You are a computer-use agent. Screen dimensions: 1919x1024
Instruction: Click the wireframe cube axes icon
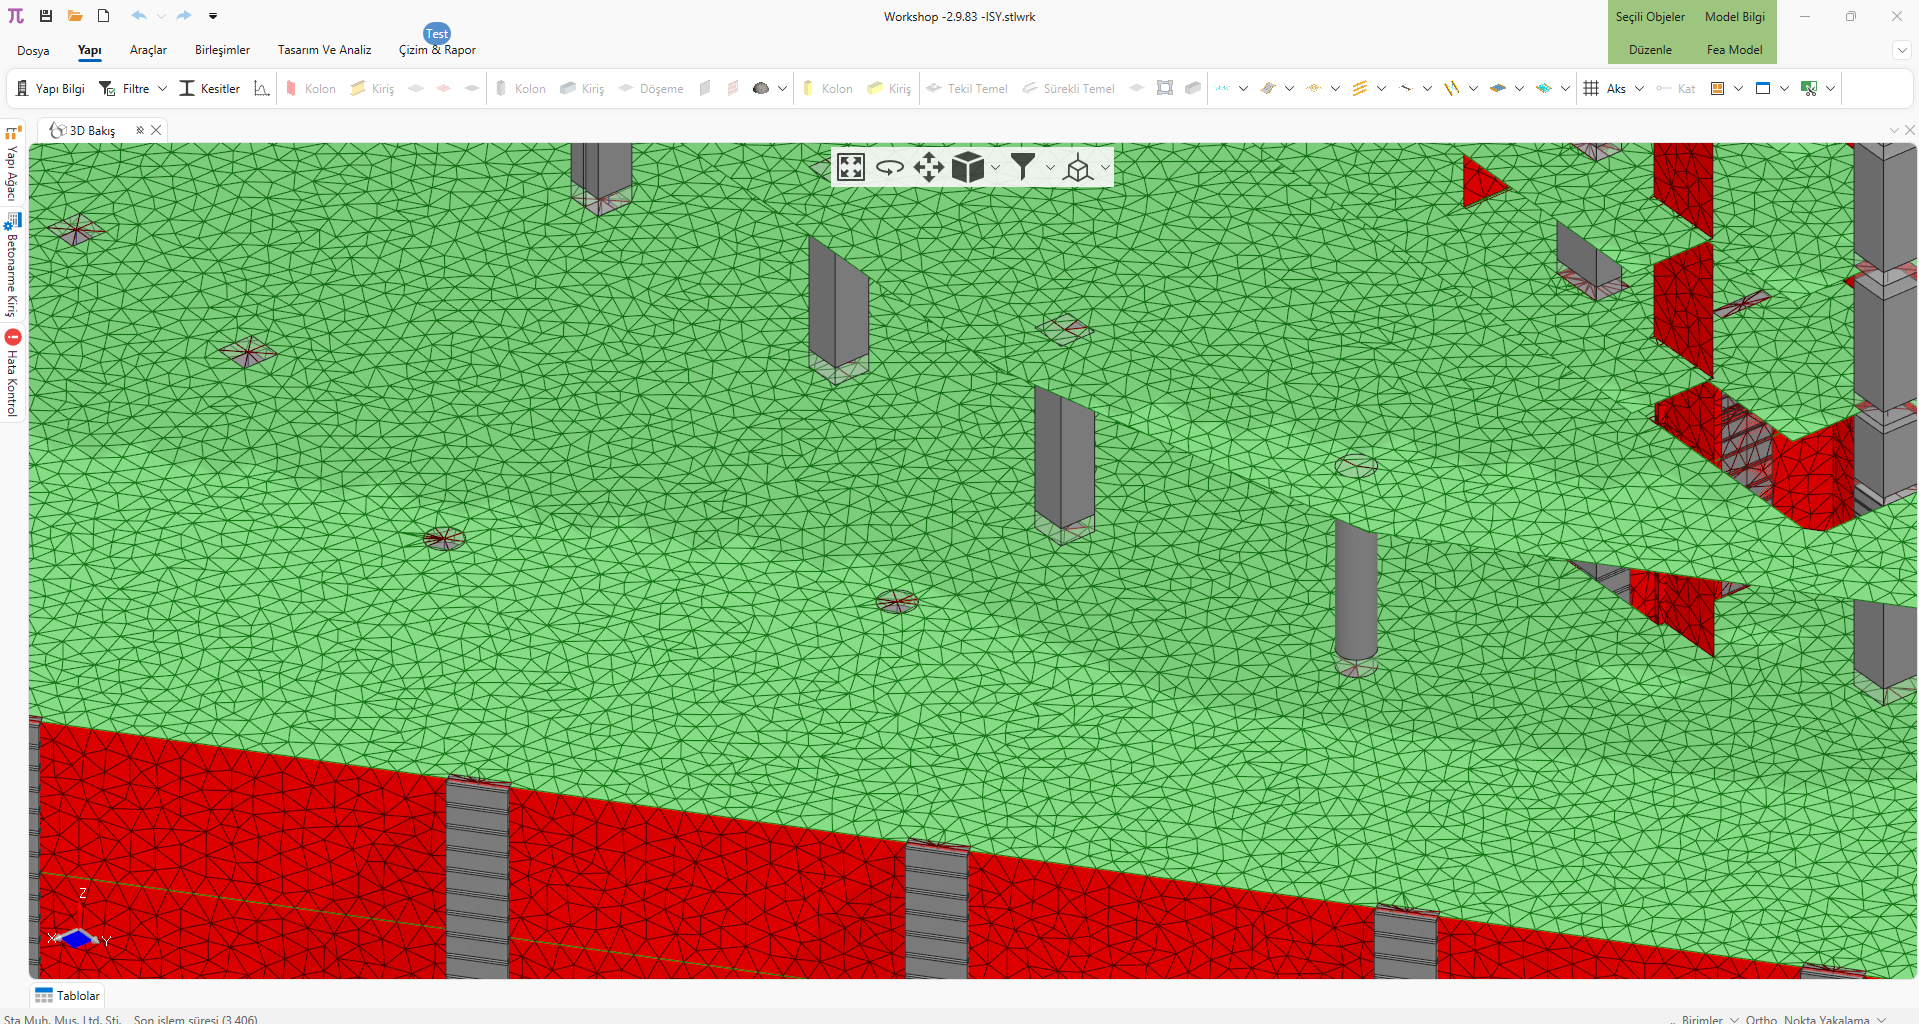click(1078, 168)
